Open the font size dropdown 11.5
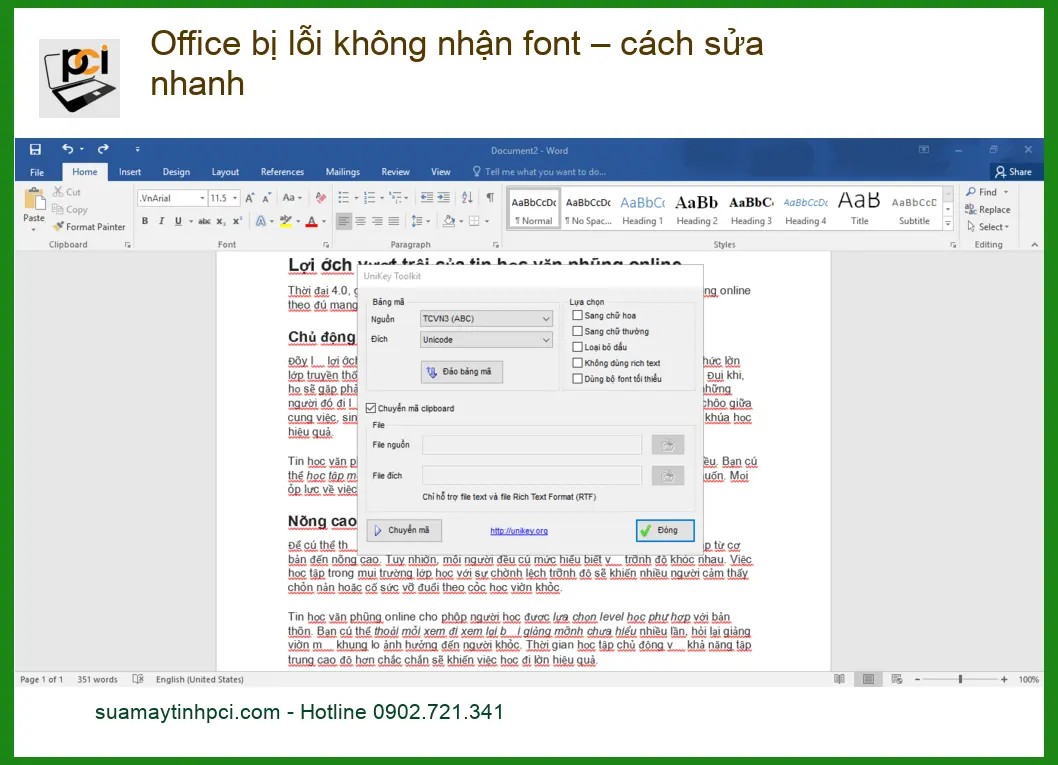This screenshot has width=1058, height=765. pos(235,198)
